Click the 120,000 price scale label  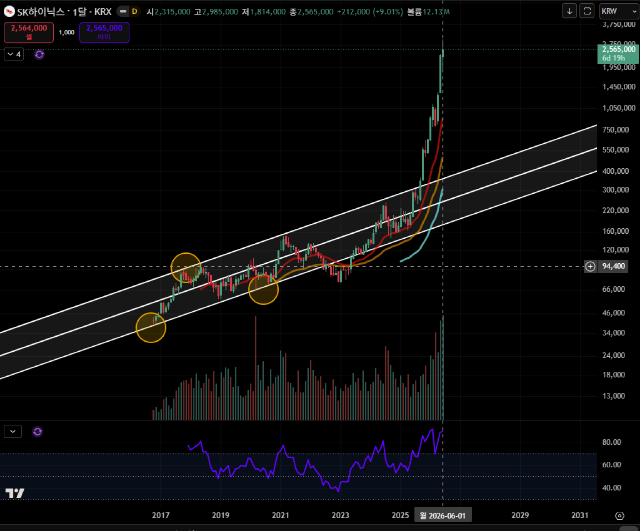pyautogui.click(x=616, y=250)
